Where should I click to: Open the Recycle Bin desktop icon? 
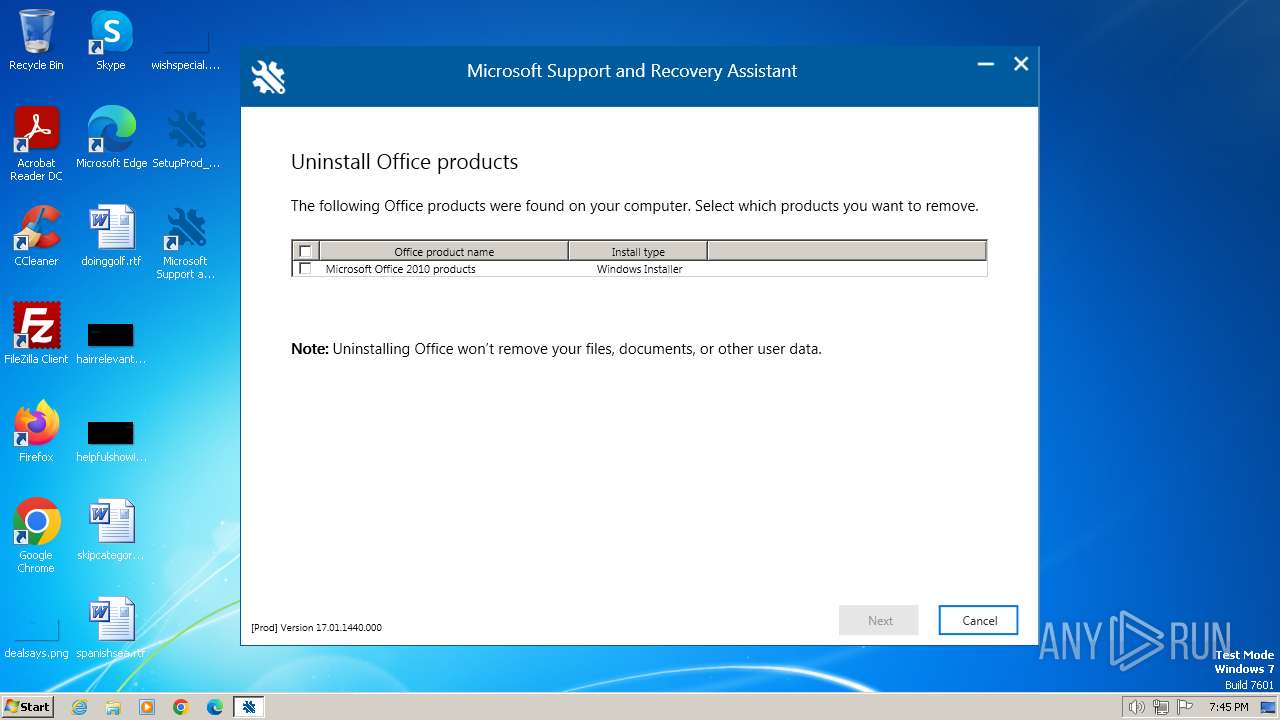[x=36, y=40]
